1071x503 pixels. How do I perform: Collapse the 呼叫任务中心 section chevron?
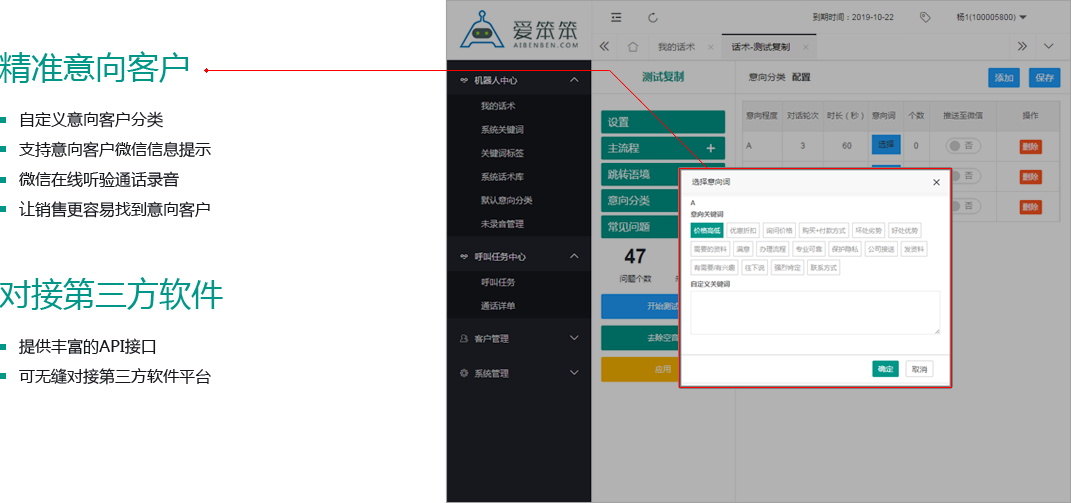point(574,256)
